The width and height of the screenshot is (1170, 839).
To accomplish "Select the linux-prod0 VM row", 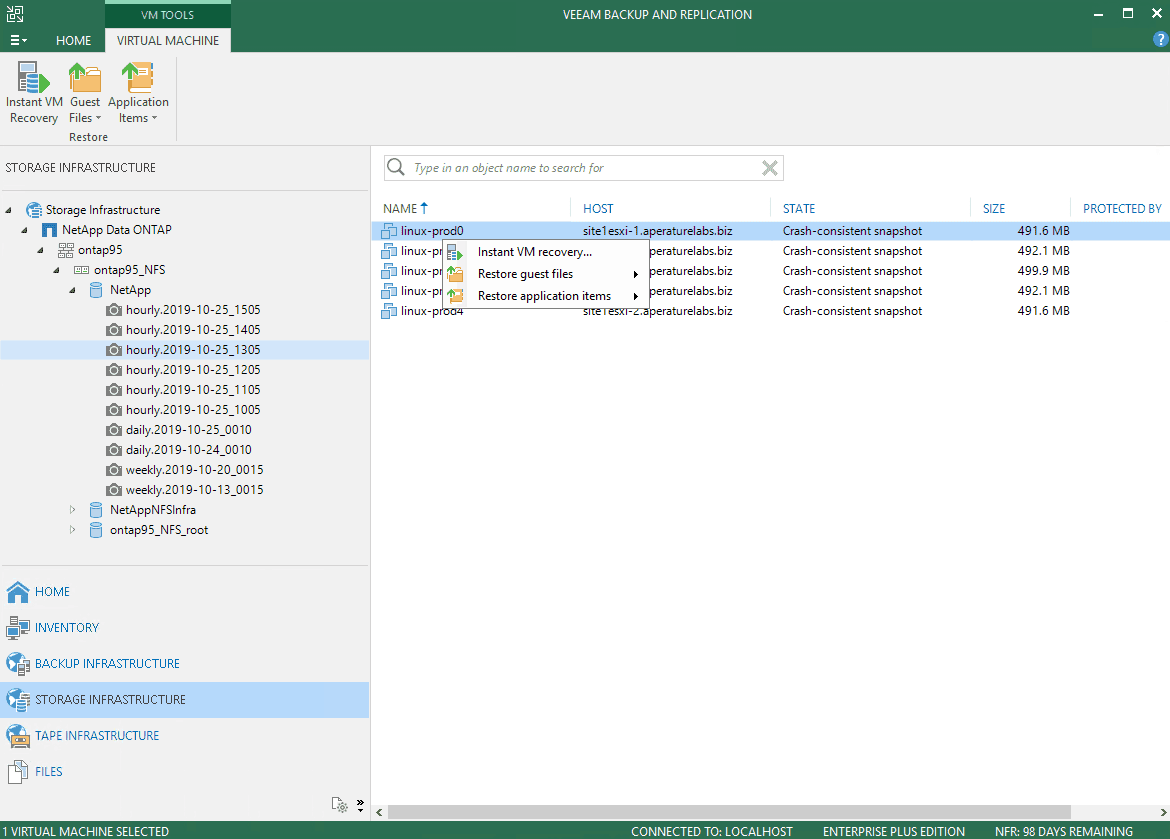I will pyautogui.click(x=771, y=231).
